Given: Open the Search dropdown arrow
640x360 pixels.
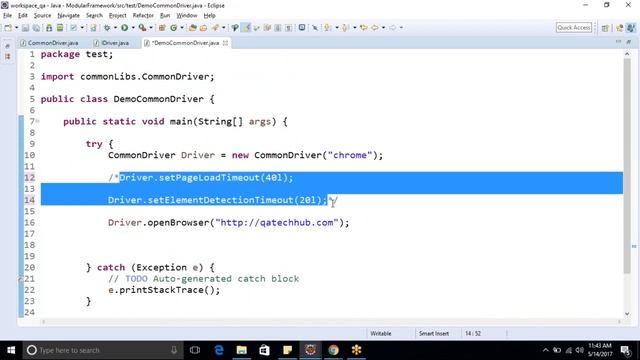Looking at the screenshot, I should pos(223,28).
